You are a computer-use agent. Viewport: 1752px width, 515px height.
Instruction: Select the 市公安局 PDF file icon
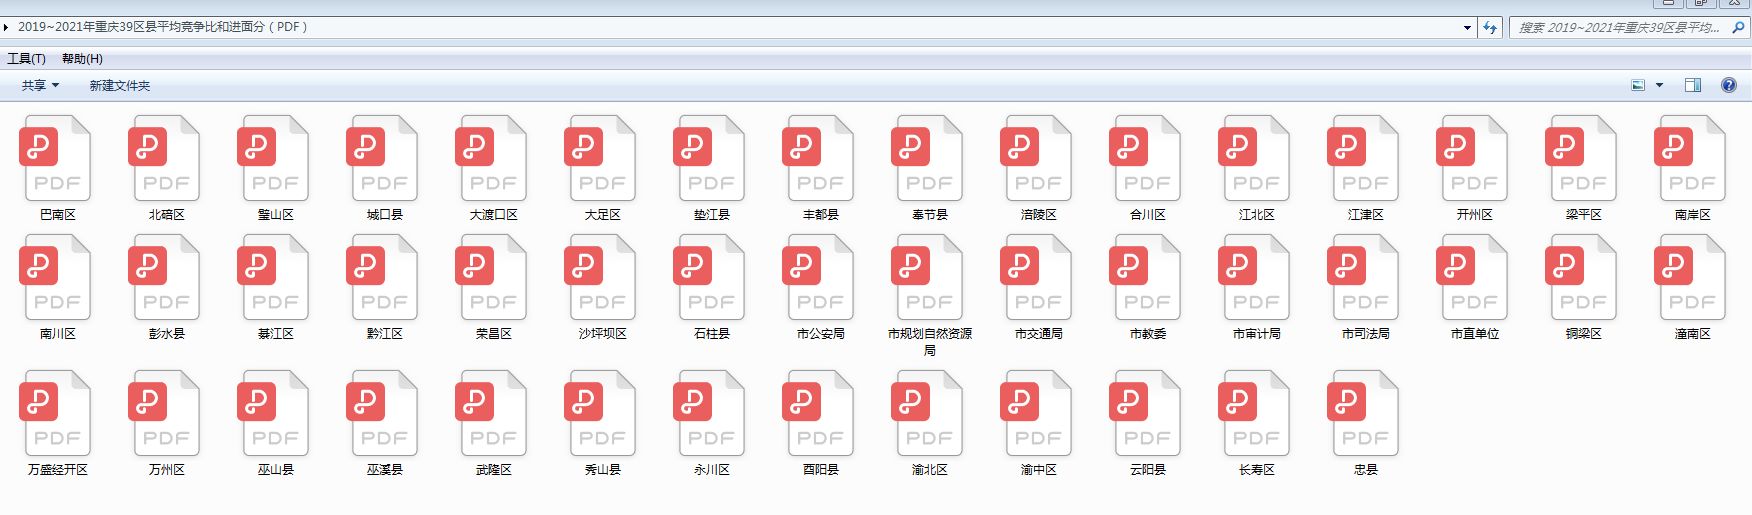819,277
